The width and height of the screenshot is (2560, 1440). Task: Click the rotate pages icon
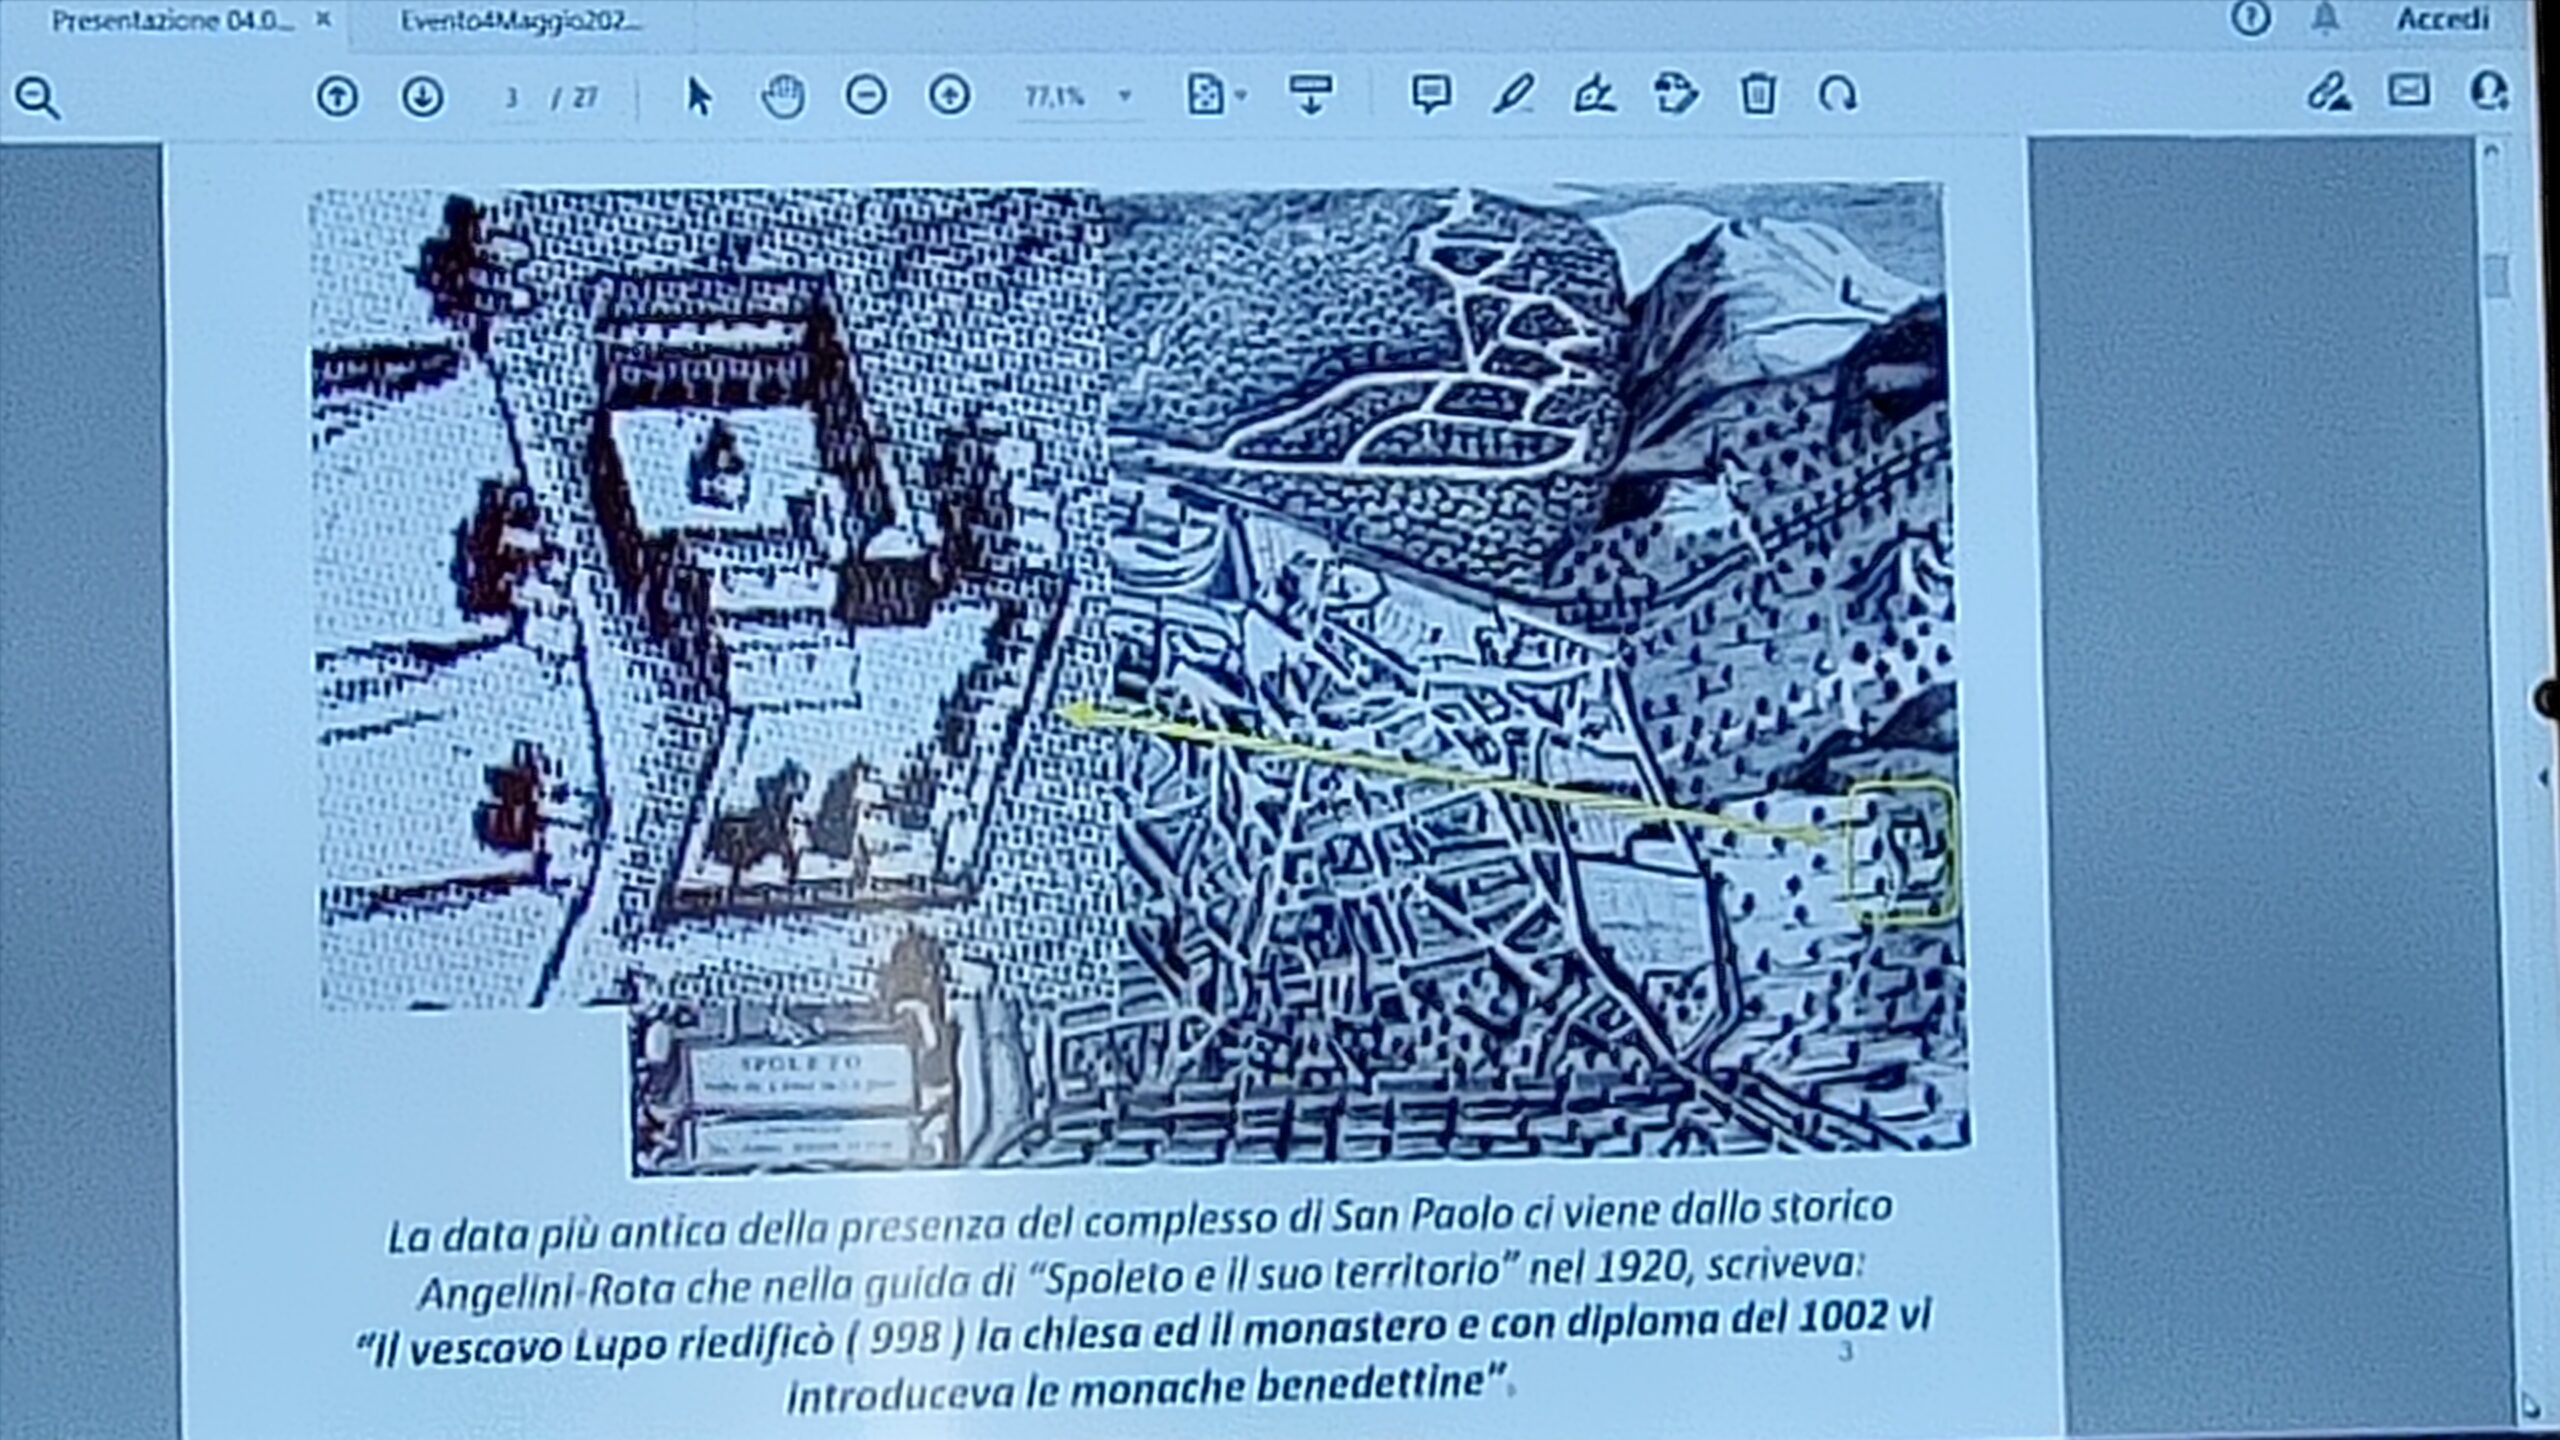click(1676, 95)
